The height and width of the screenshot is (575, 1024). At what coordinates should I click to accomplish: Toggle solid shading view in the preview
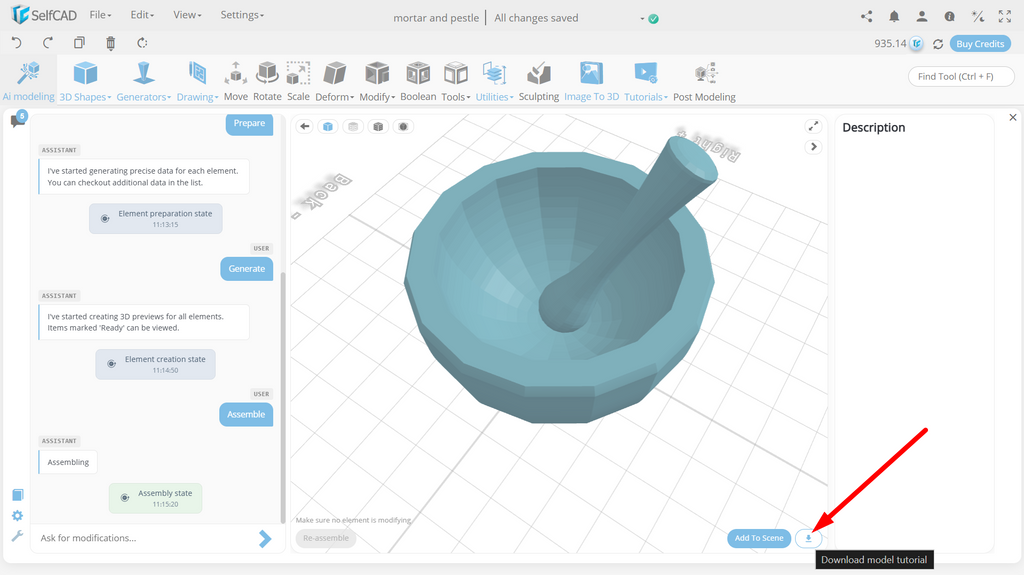[328, 126]
